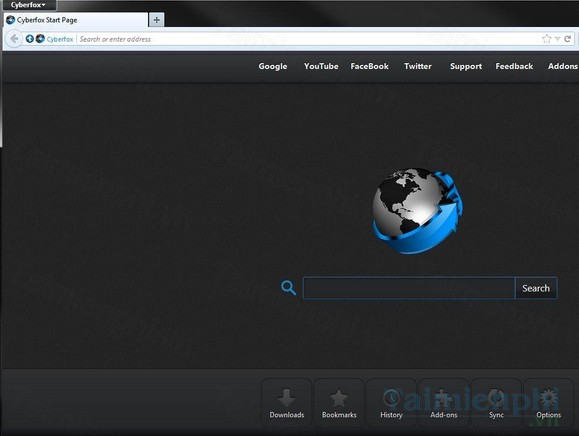Viewport: 579px width, 436px height.
Task: Open a new tab with the plus button
Action: 157,20
